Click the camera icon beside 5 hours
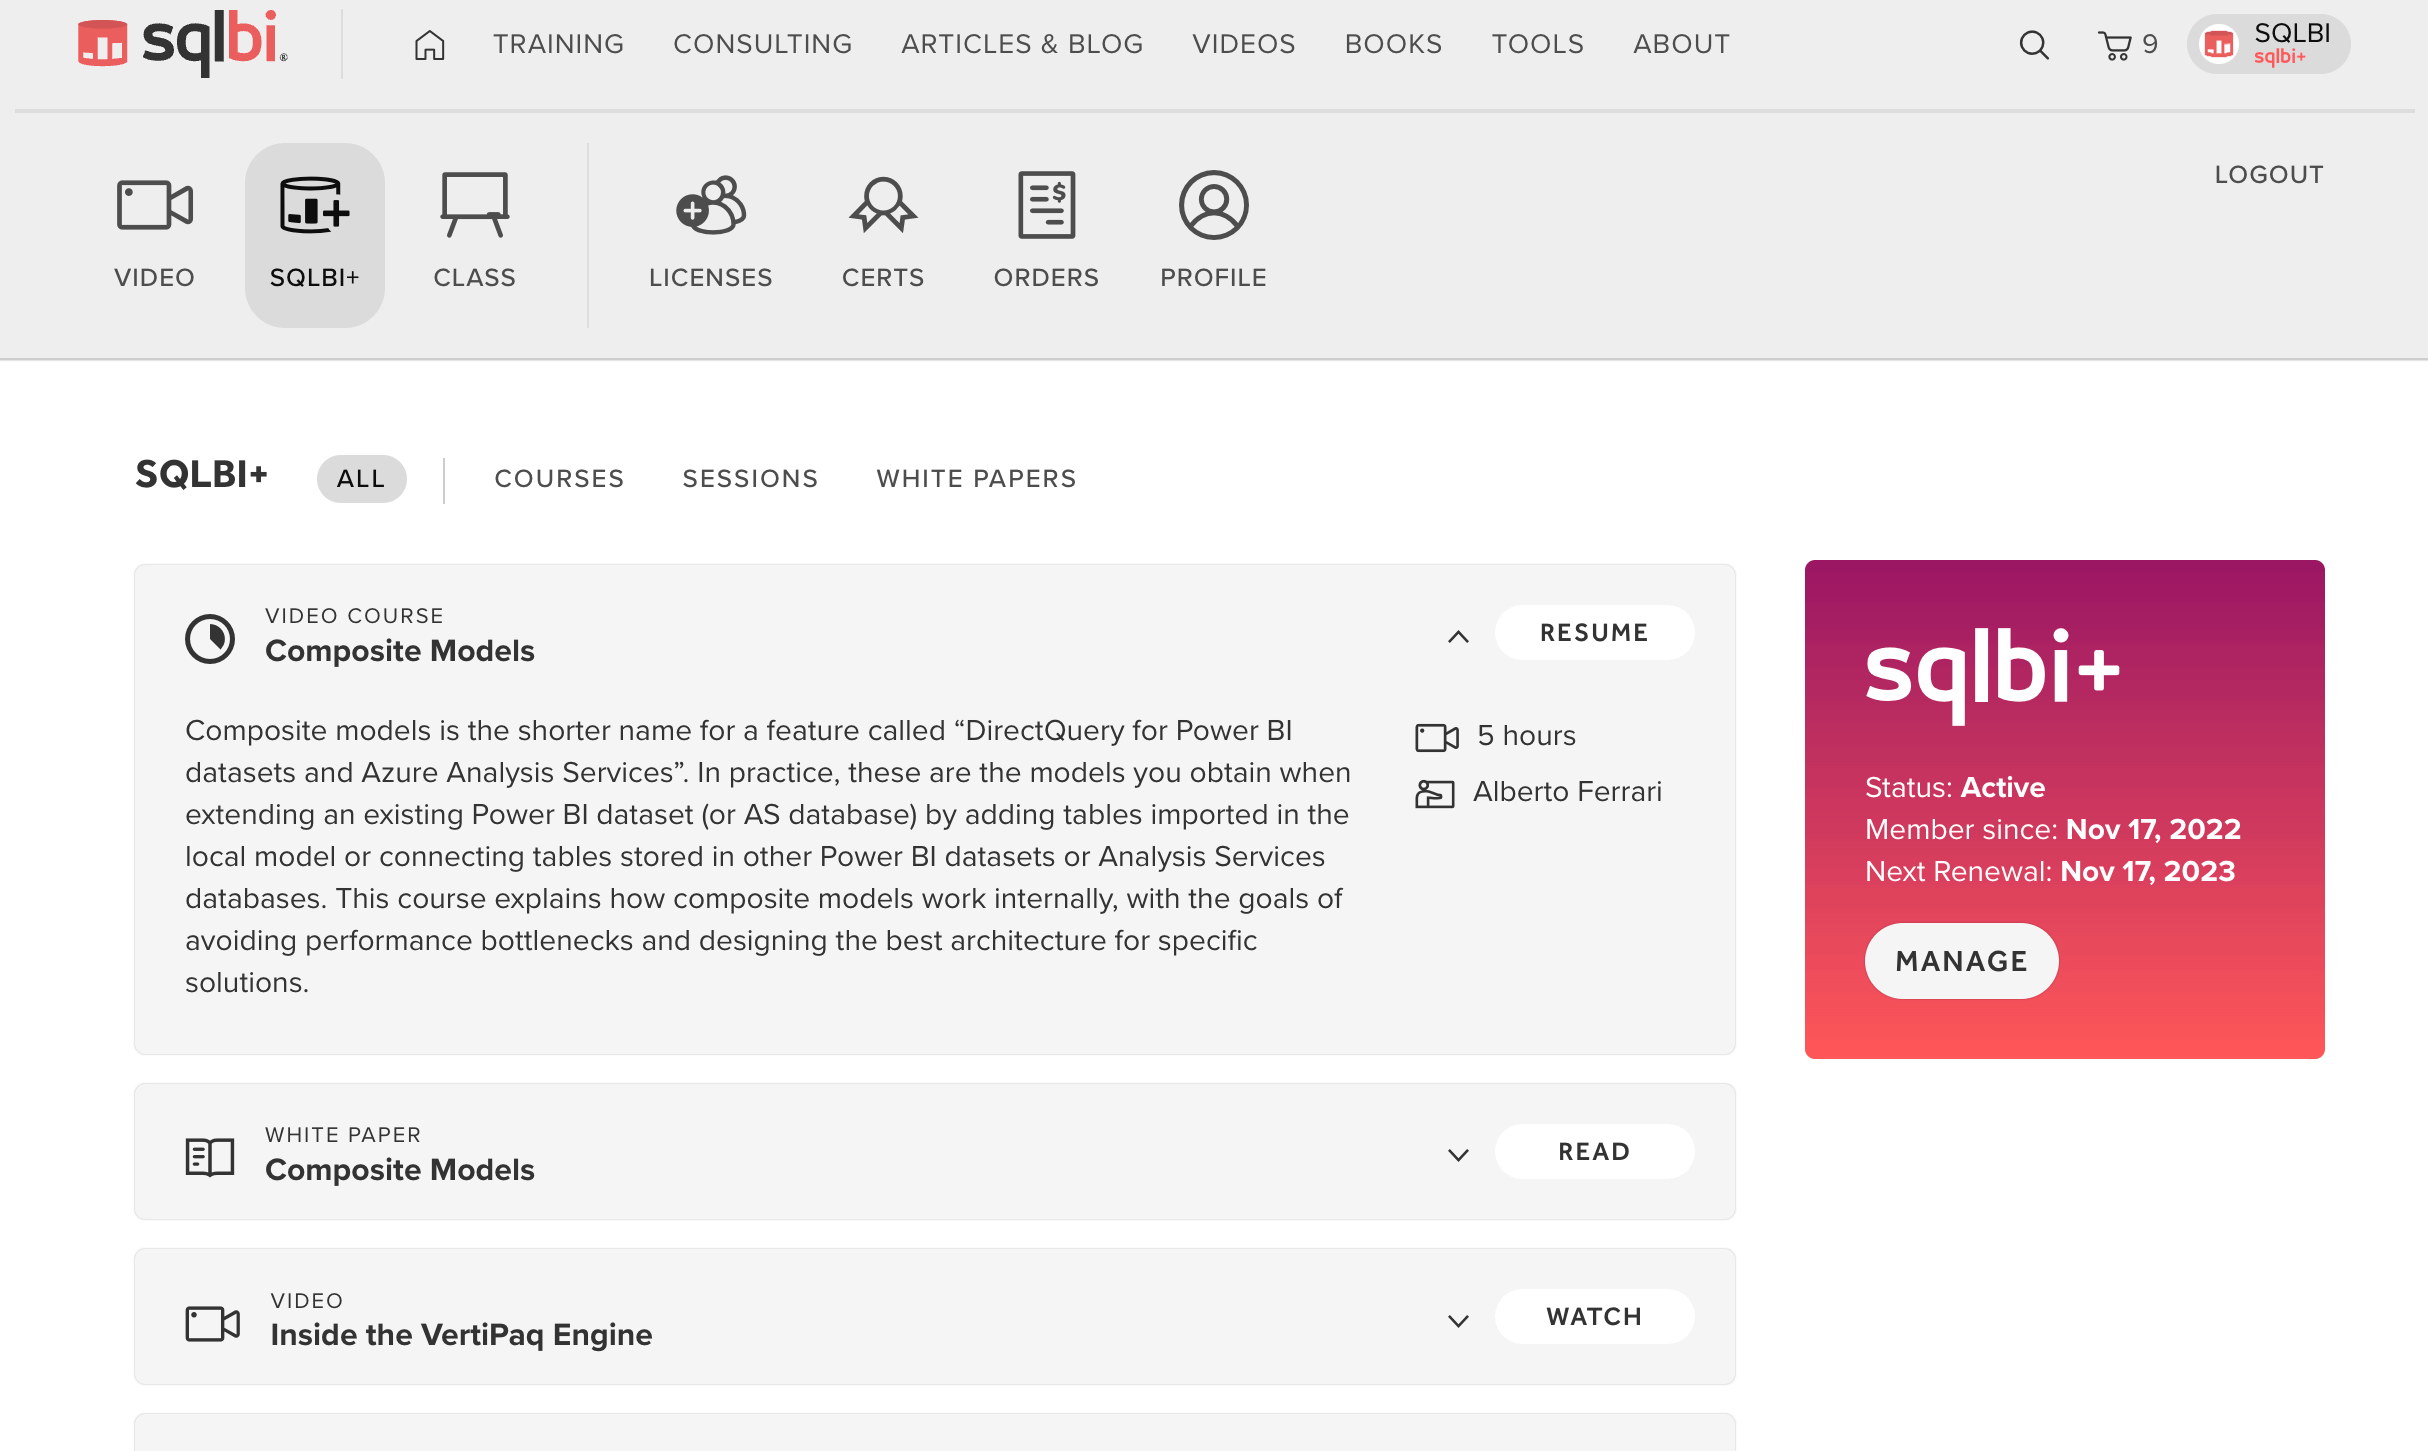This screenshot has width=2428, height=1451. [1438, 737]
